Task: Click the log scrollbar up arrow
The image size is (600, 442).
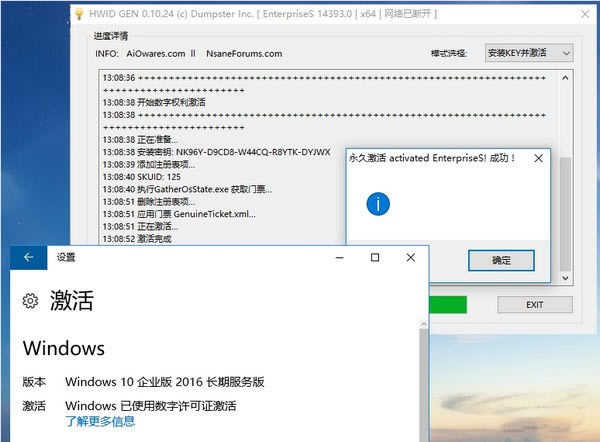Action: coord(565,78)
